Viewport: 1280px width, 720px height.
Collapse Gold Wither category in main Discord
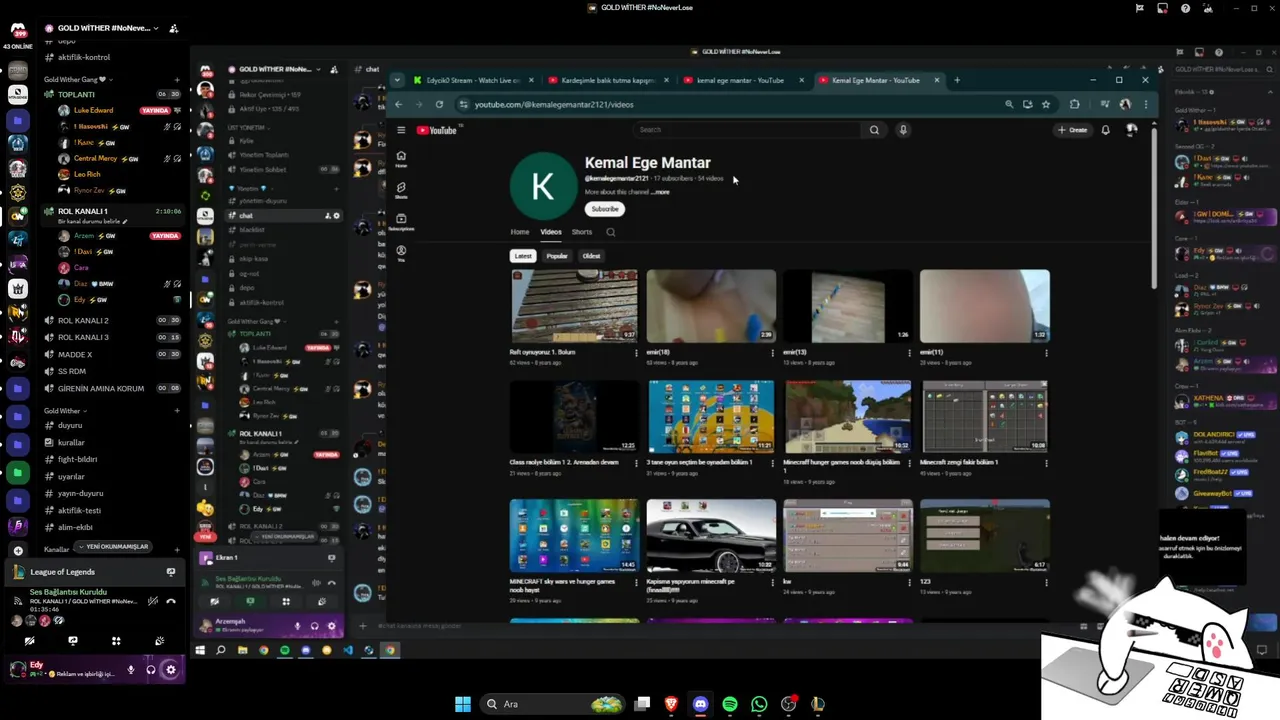(x=66, y=411)
